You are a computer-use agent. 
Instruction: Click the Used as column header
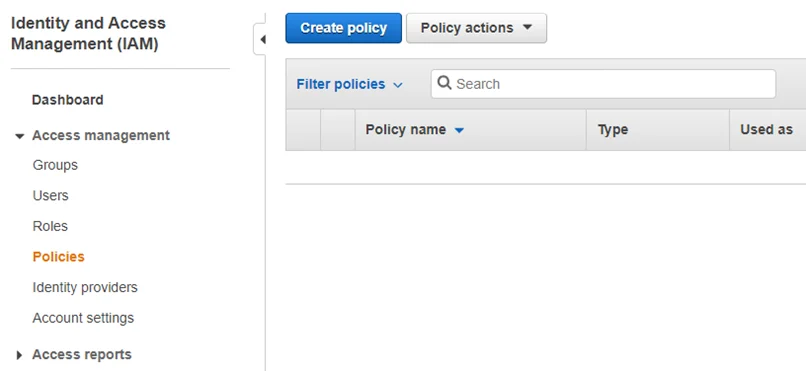pos(767,130)
